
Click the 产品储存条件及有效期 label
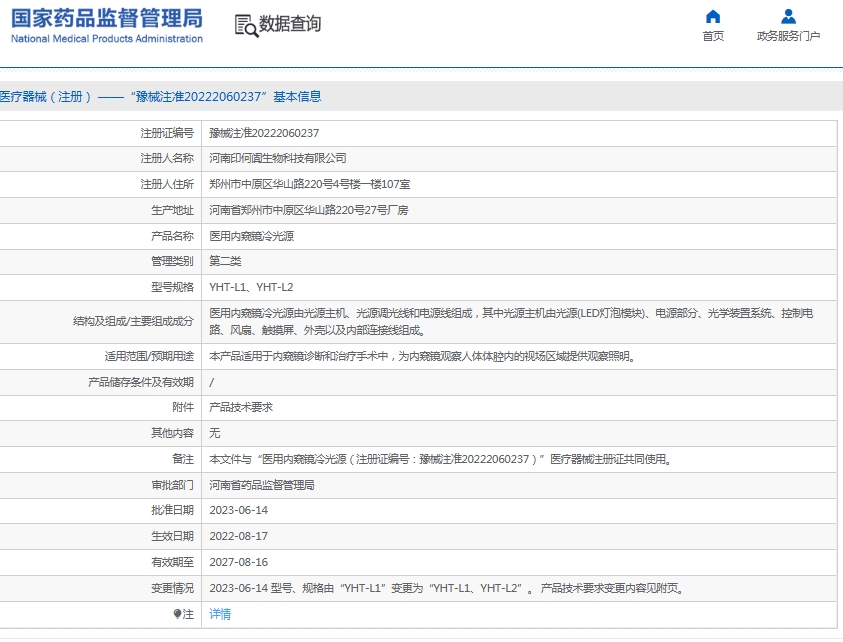click(x=141, y=382)
